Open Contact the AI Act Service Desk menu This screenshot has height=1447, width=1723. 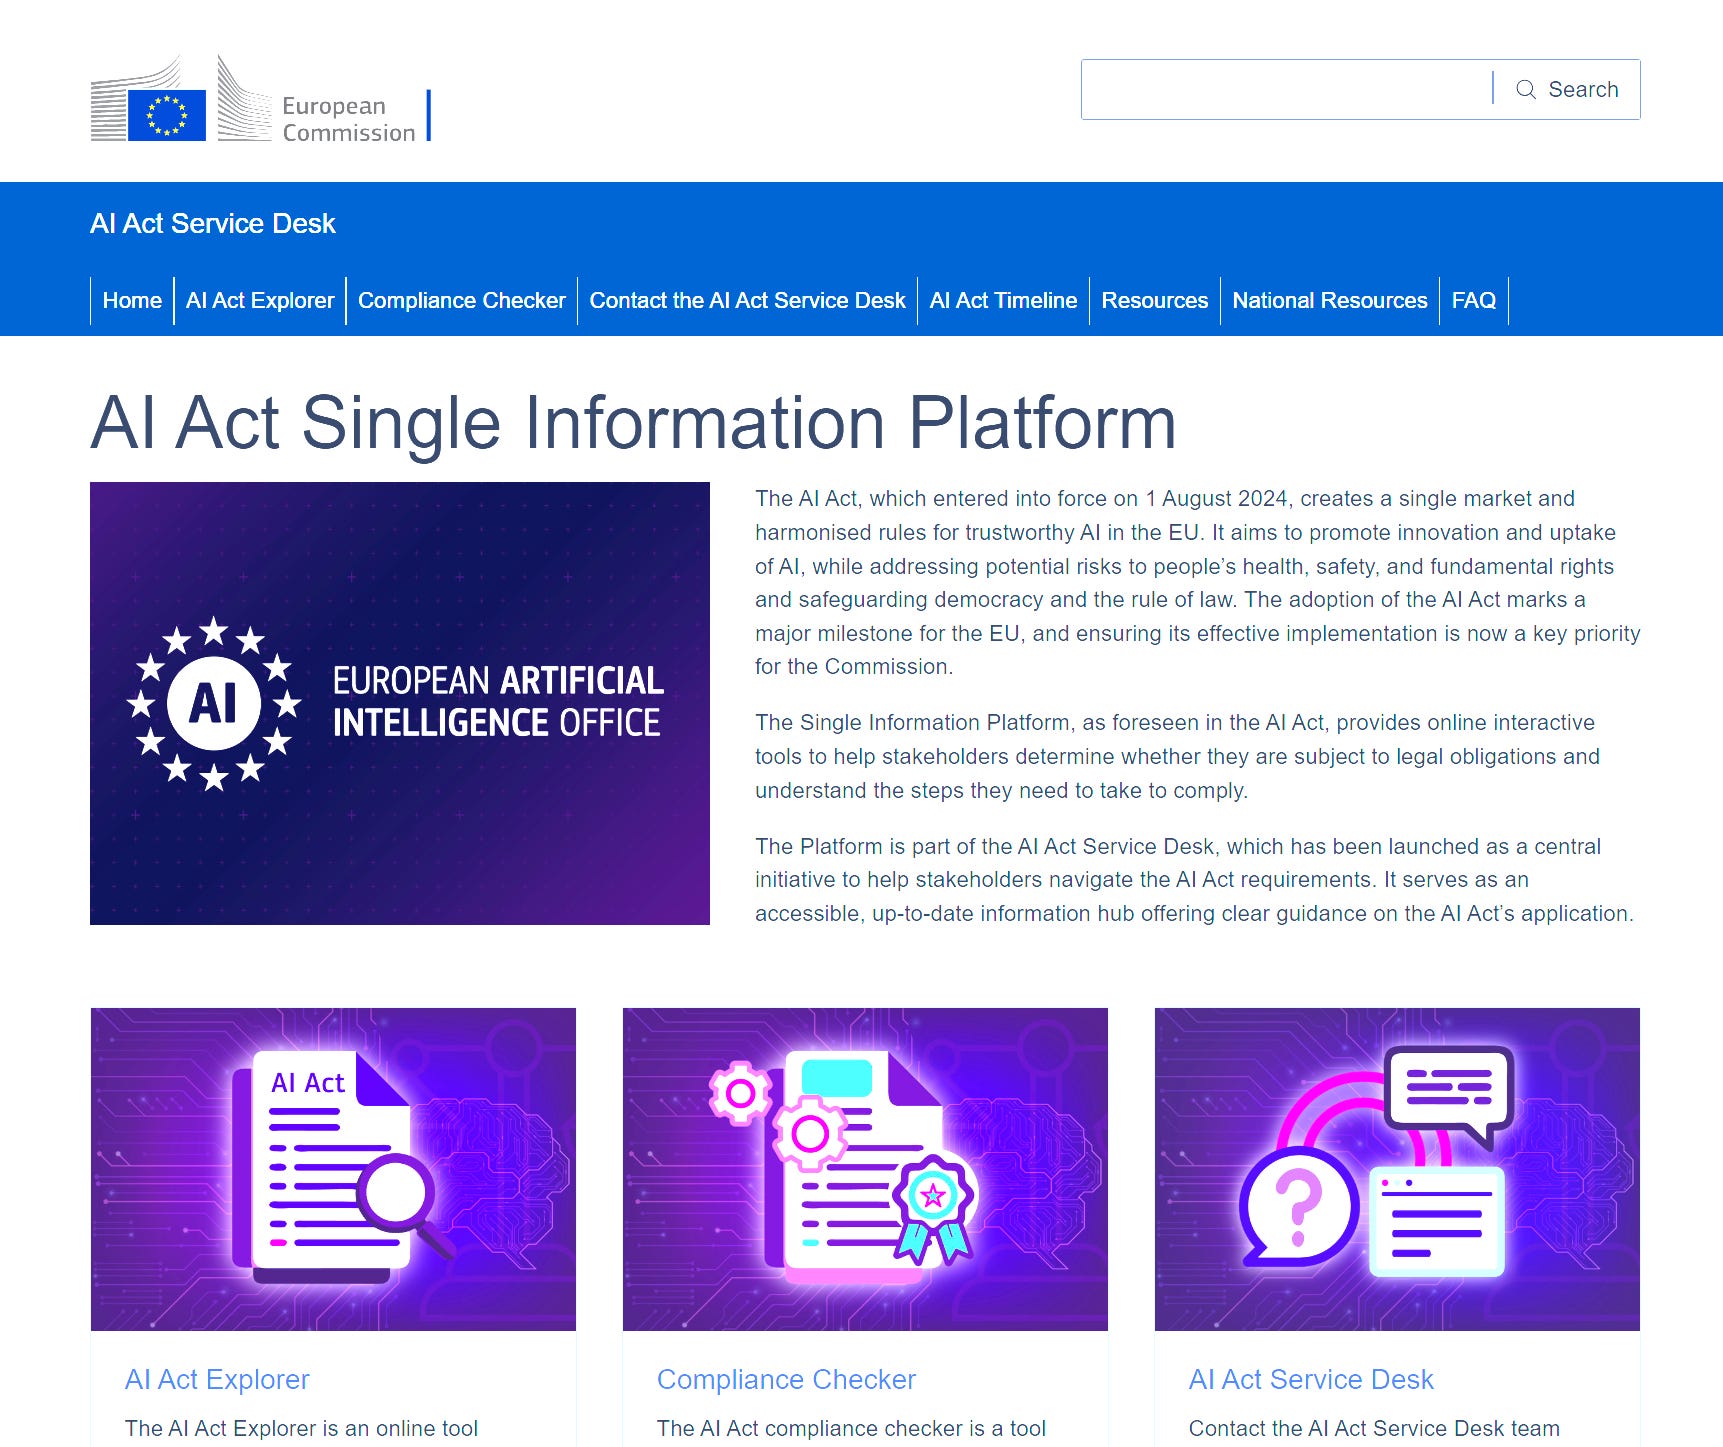click(x=747, y=301)
